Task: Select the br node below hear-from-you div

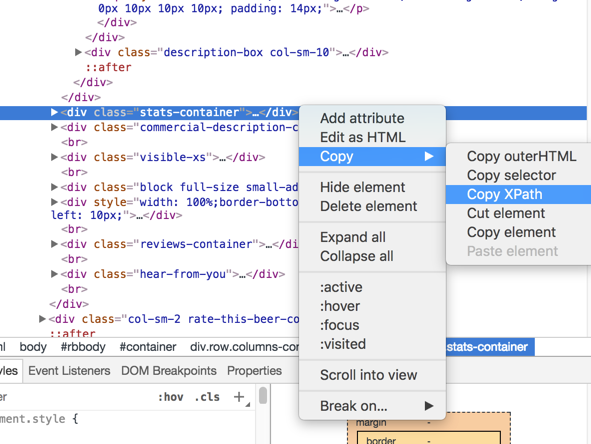Action: 74,289
